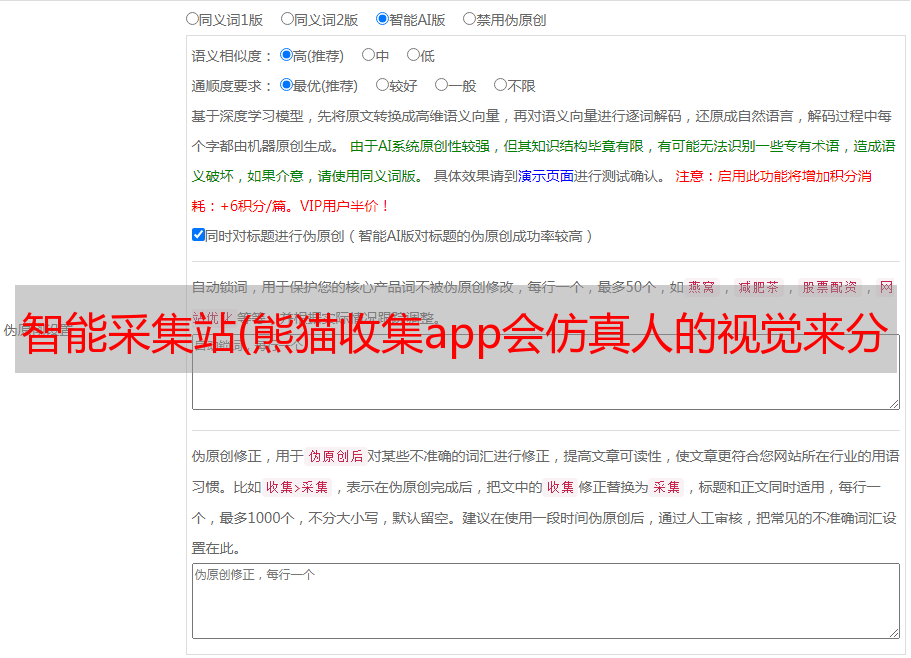911x658 pixels.
Task: Set 通顺度要求 to 较好
Action: tap(382, 85)
